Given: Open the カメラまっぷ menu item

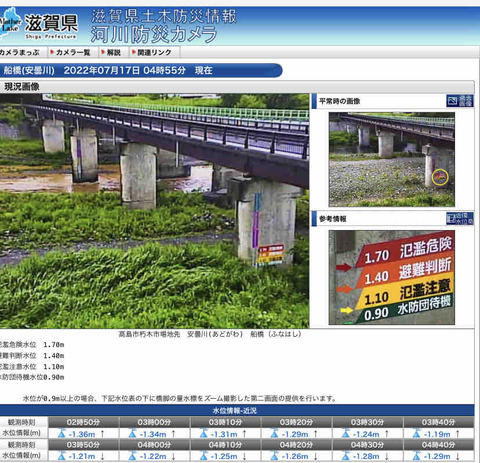Looking at the screenshot, I should (x=20, y=52).
